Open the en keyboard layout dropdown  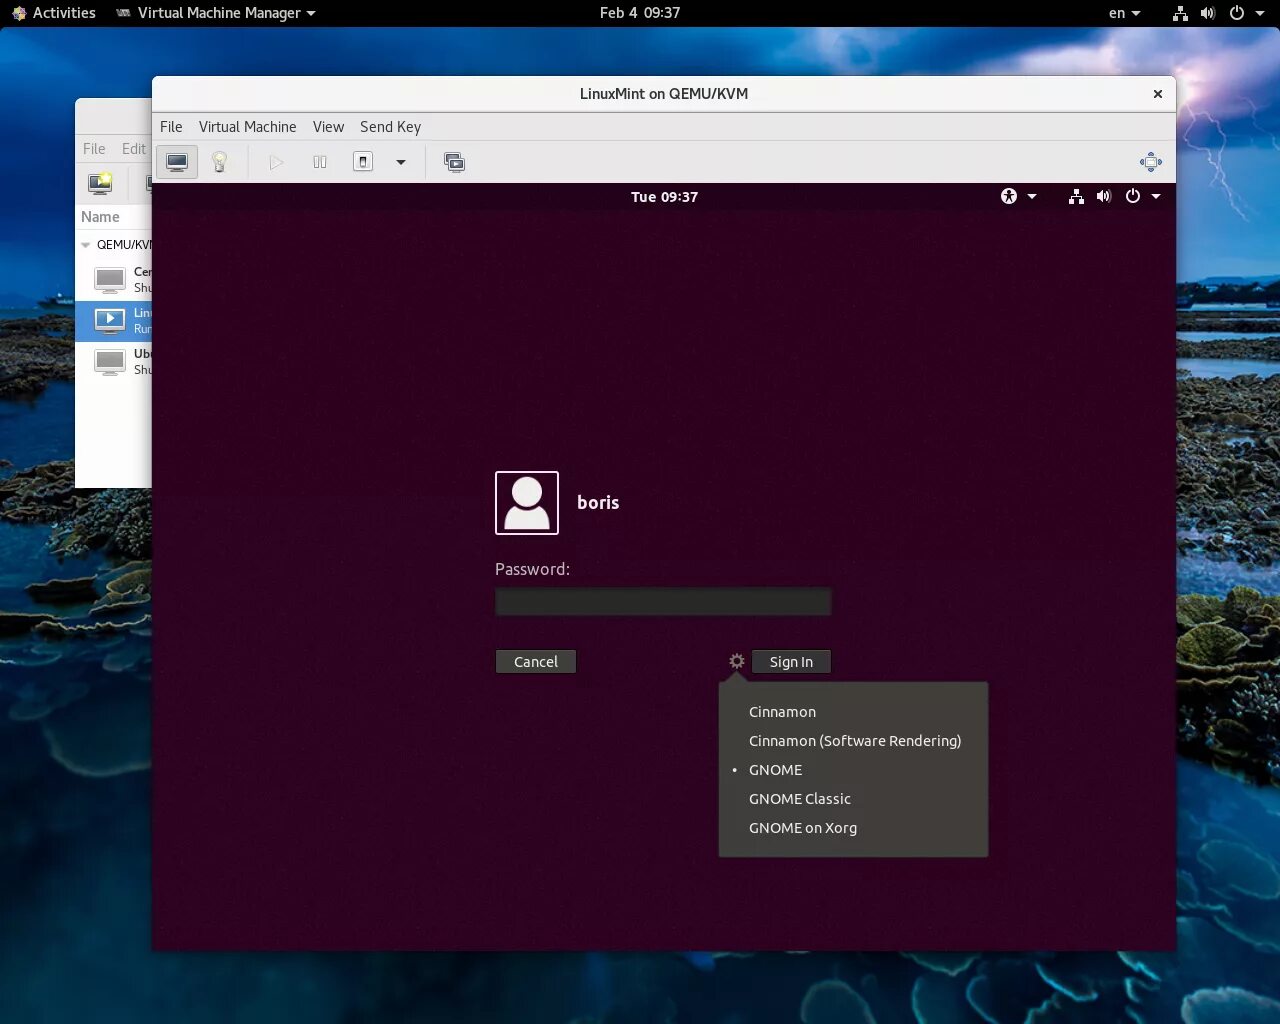1124,13
